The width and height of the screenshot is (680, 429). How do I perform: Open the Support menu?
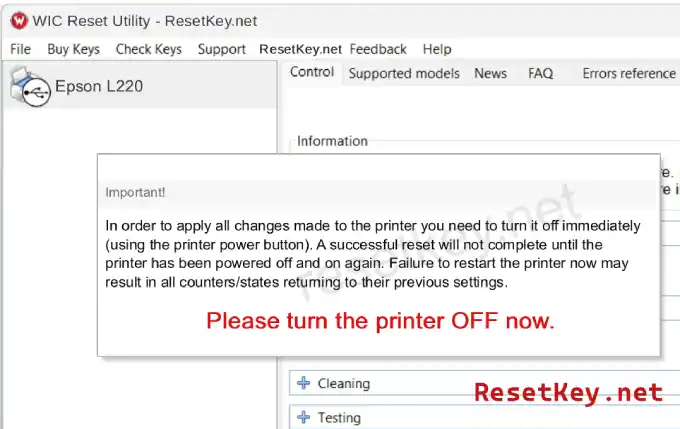[x=222, y=49]
